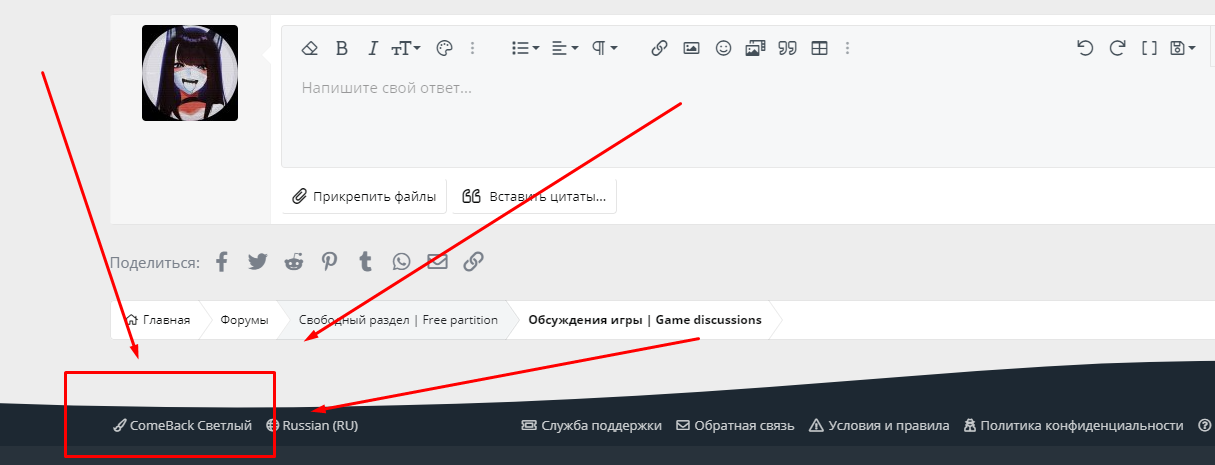Share via the Reddit icon
Image resolution: width=1215 pixels, height=465 pixels.
click(x=293, y=262)
